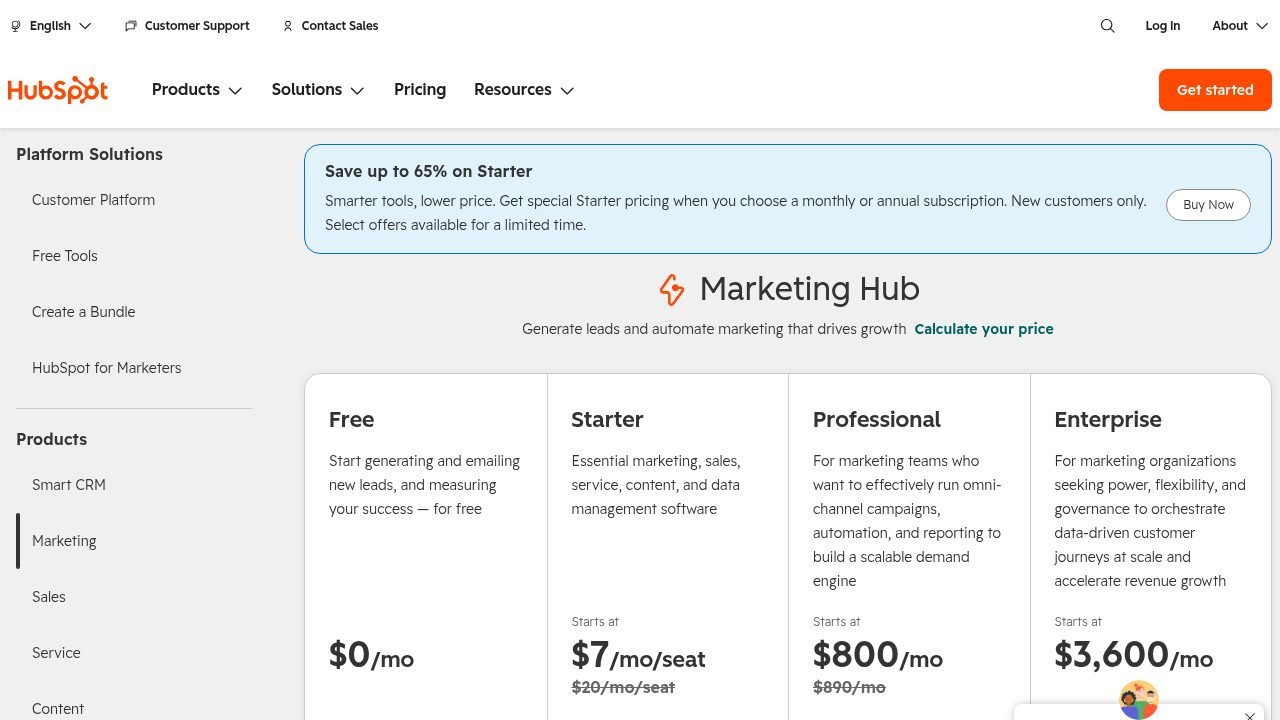Click the Professional plan heading
This screenshot has width=1280, height=720.
(877, 420)
